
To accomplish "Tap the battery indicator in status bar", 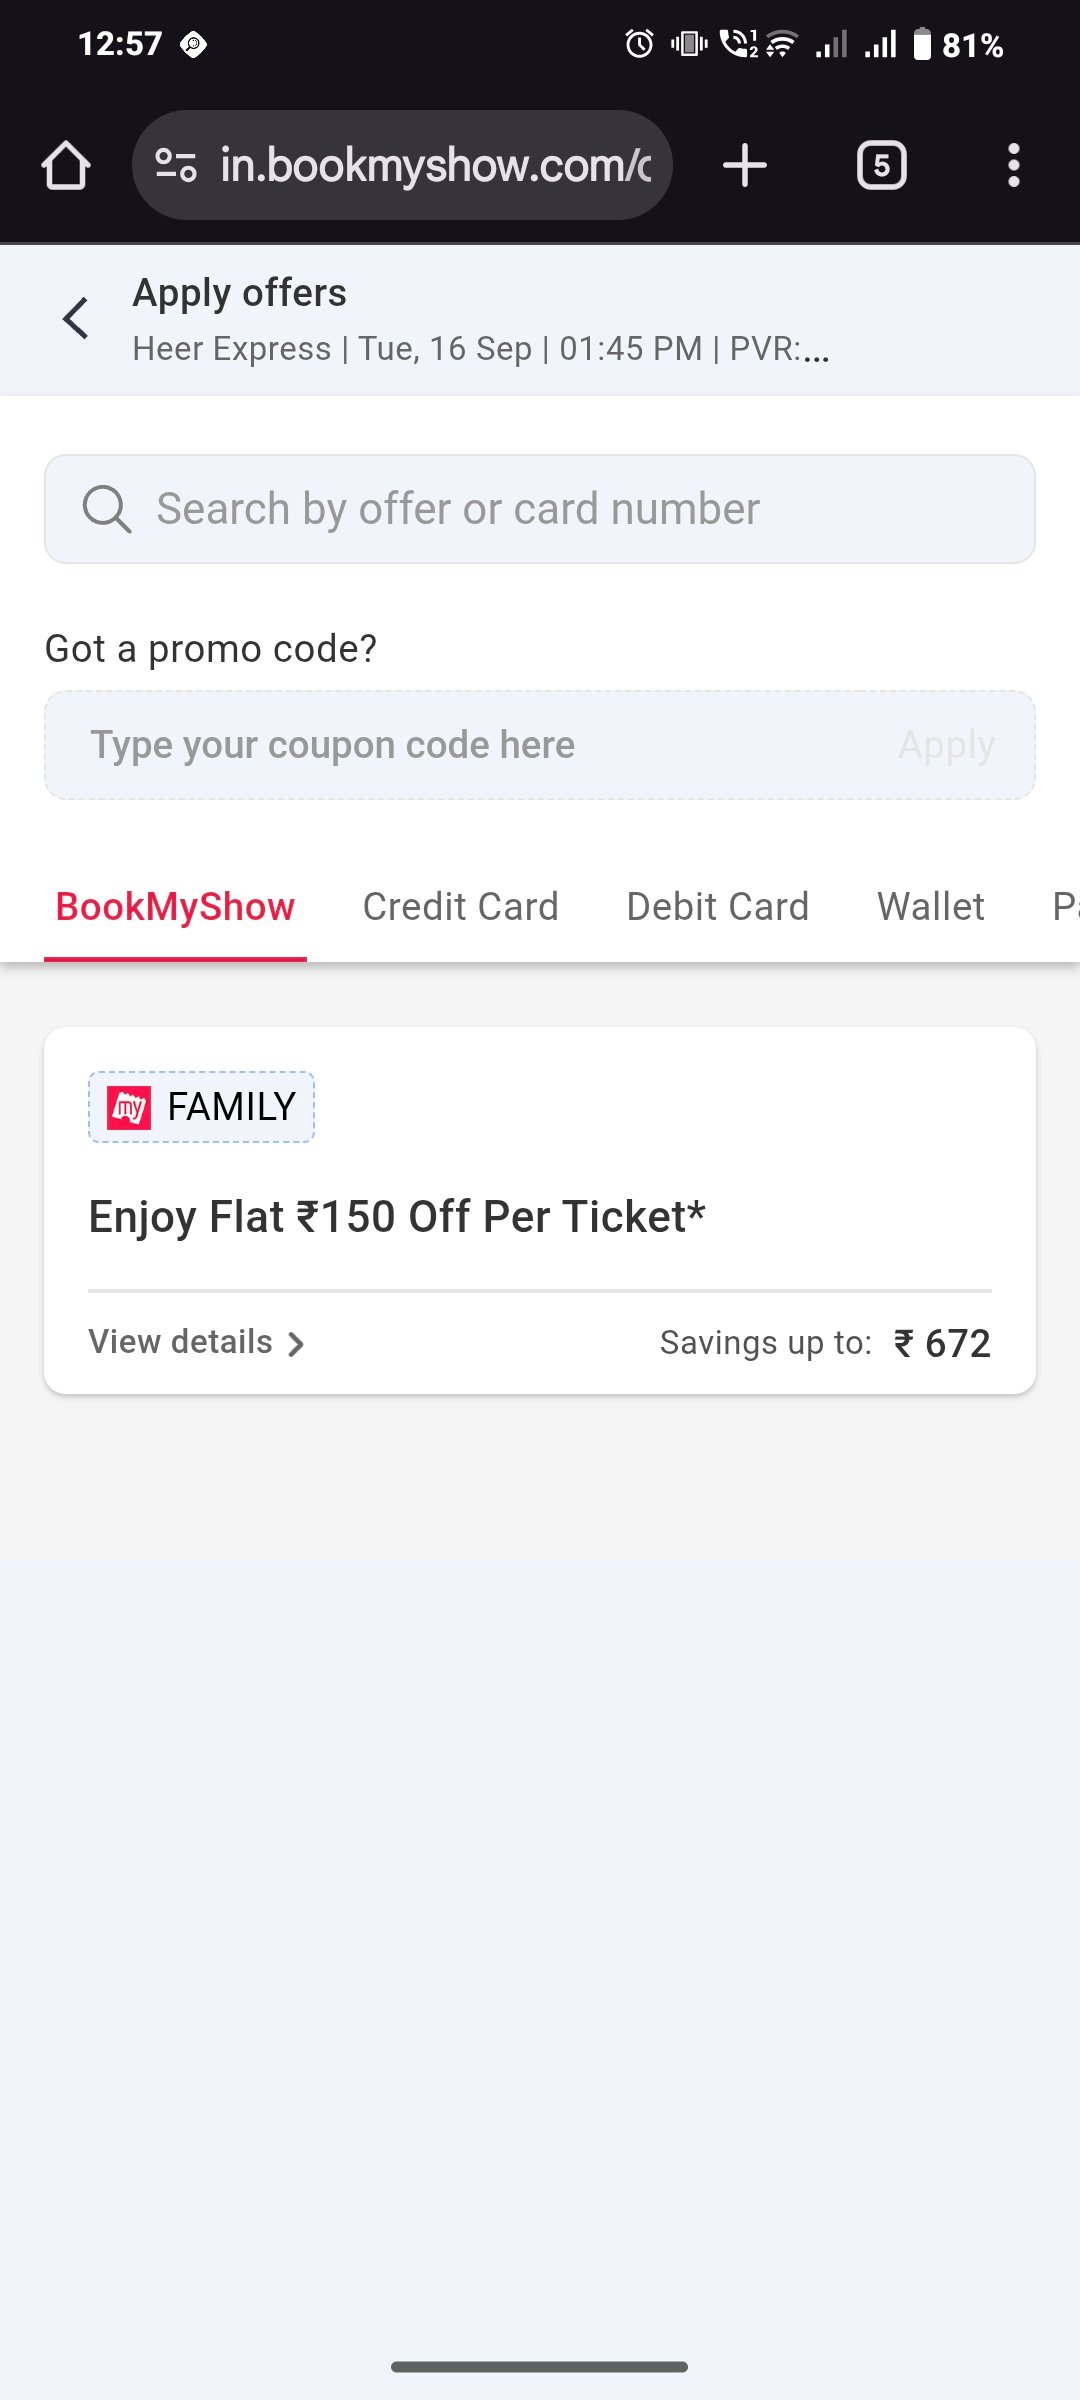I will (x=922, y=44).
